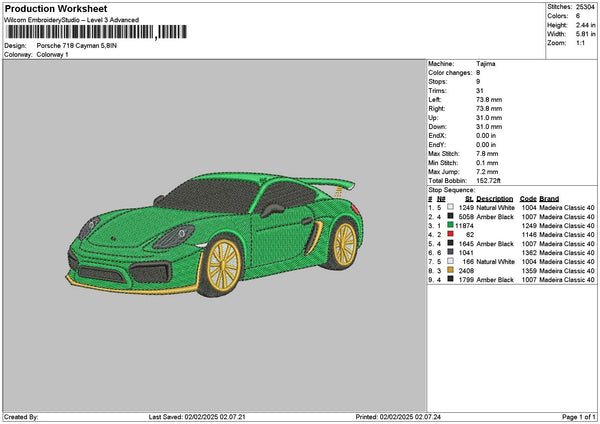Click the 'Code' column header
The image size is (600, 424).
pyautogui.click(x=528, y=199)
